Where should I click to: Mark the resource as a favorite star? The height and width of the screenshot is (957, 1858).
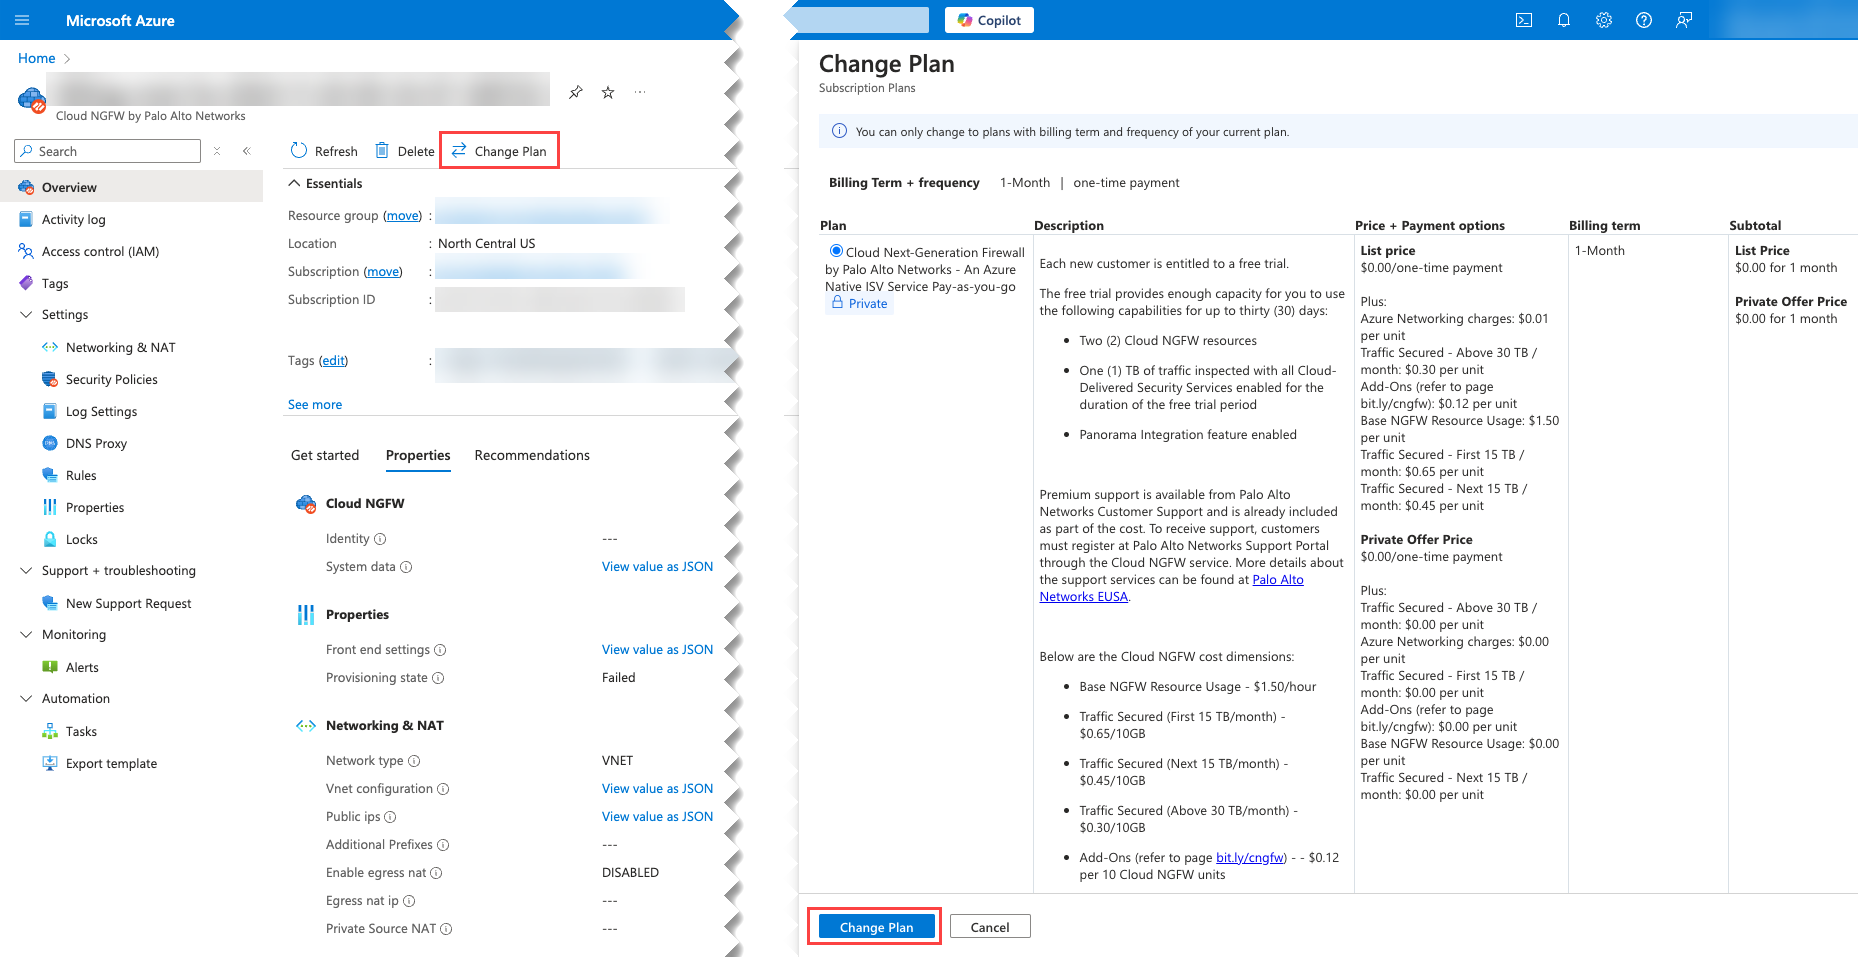click(x=608, y=92)
